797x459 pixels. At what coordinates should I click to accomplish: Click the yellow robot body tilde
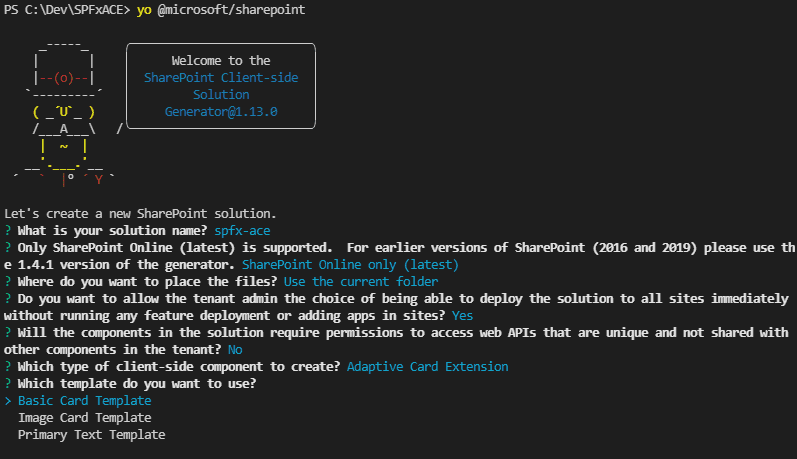pos(64,146)
